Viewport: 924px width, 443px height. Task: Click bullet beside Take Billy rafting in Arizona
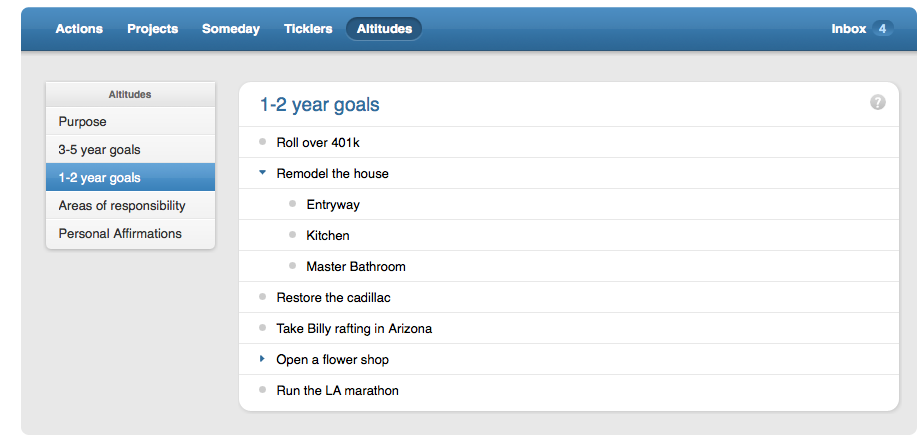pyautogui.click(x=262, y=328)
